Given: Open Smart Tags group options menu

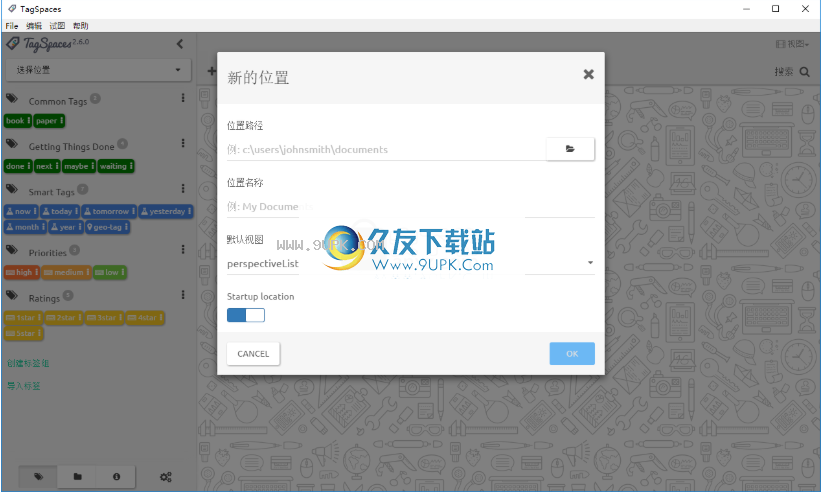Looking at the screenshot, I should [x=183, y=188].
